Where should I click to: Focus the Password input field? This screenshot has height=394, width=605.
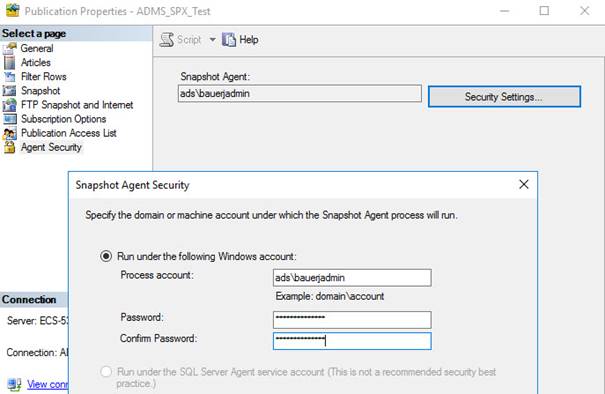352,320
